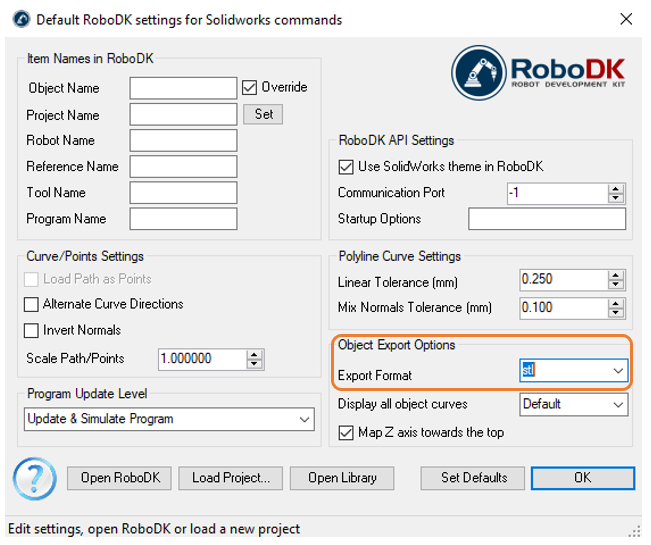The height and width of the screenshot is (545, 651).
Task: Click the Set button beside Project Name
Action: point(264,114)
